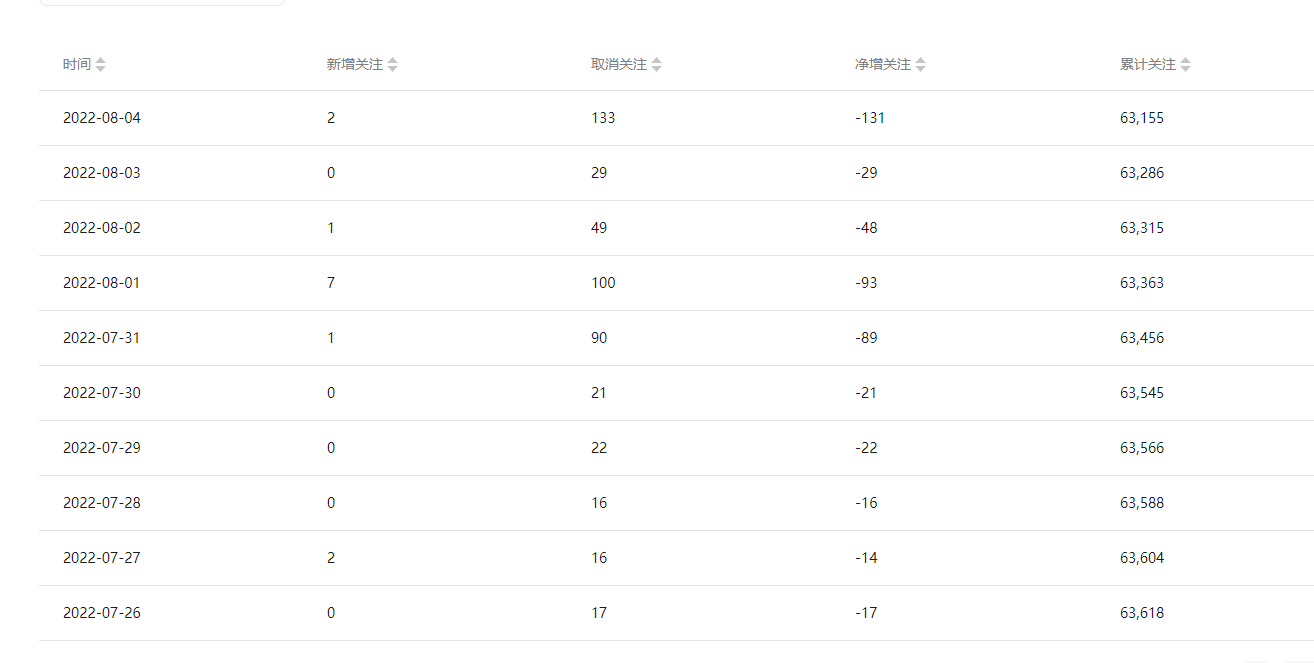Click cumulative followers value 63,155
The image size is (1314, 663).
pyautogui.click(x=1142, y=118)
